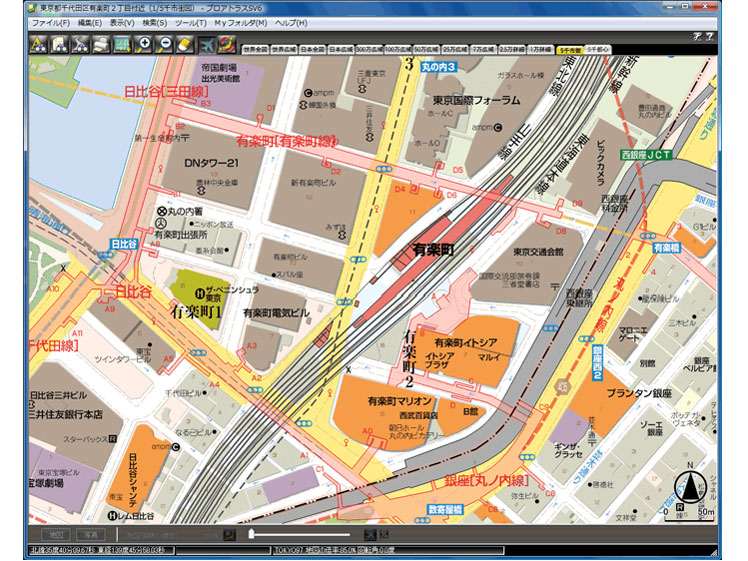Viewport: 748px width, 561px height.
Task: Click the 日比谷シャンテ building label
Action: (x=133, y=479)
